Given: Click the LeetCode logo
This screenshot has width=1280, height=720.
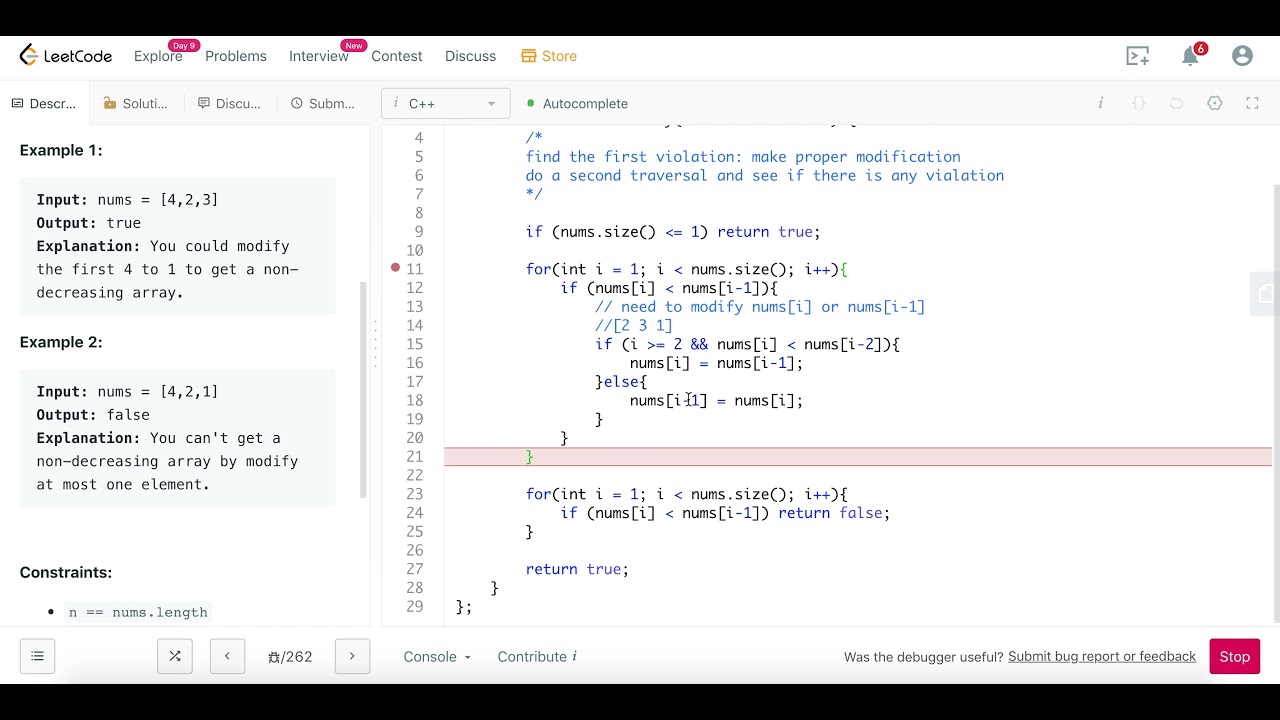Looking at the screenshot, I should 66,56.
